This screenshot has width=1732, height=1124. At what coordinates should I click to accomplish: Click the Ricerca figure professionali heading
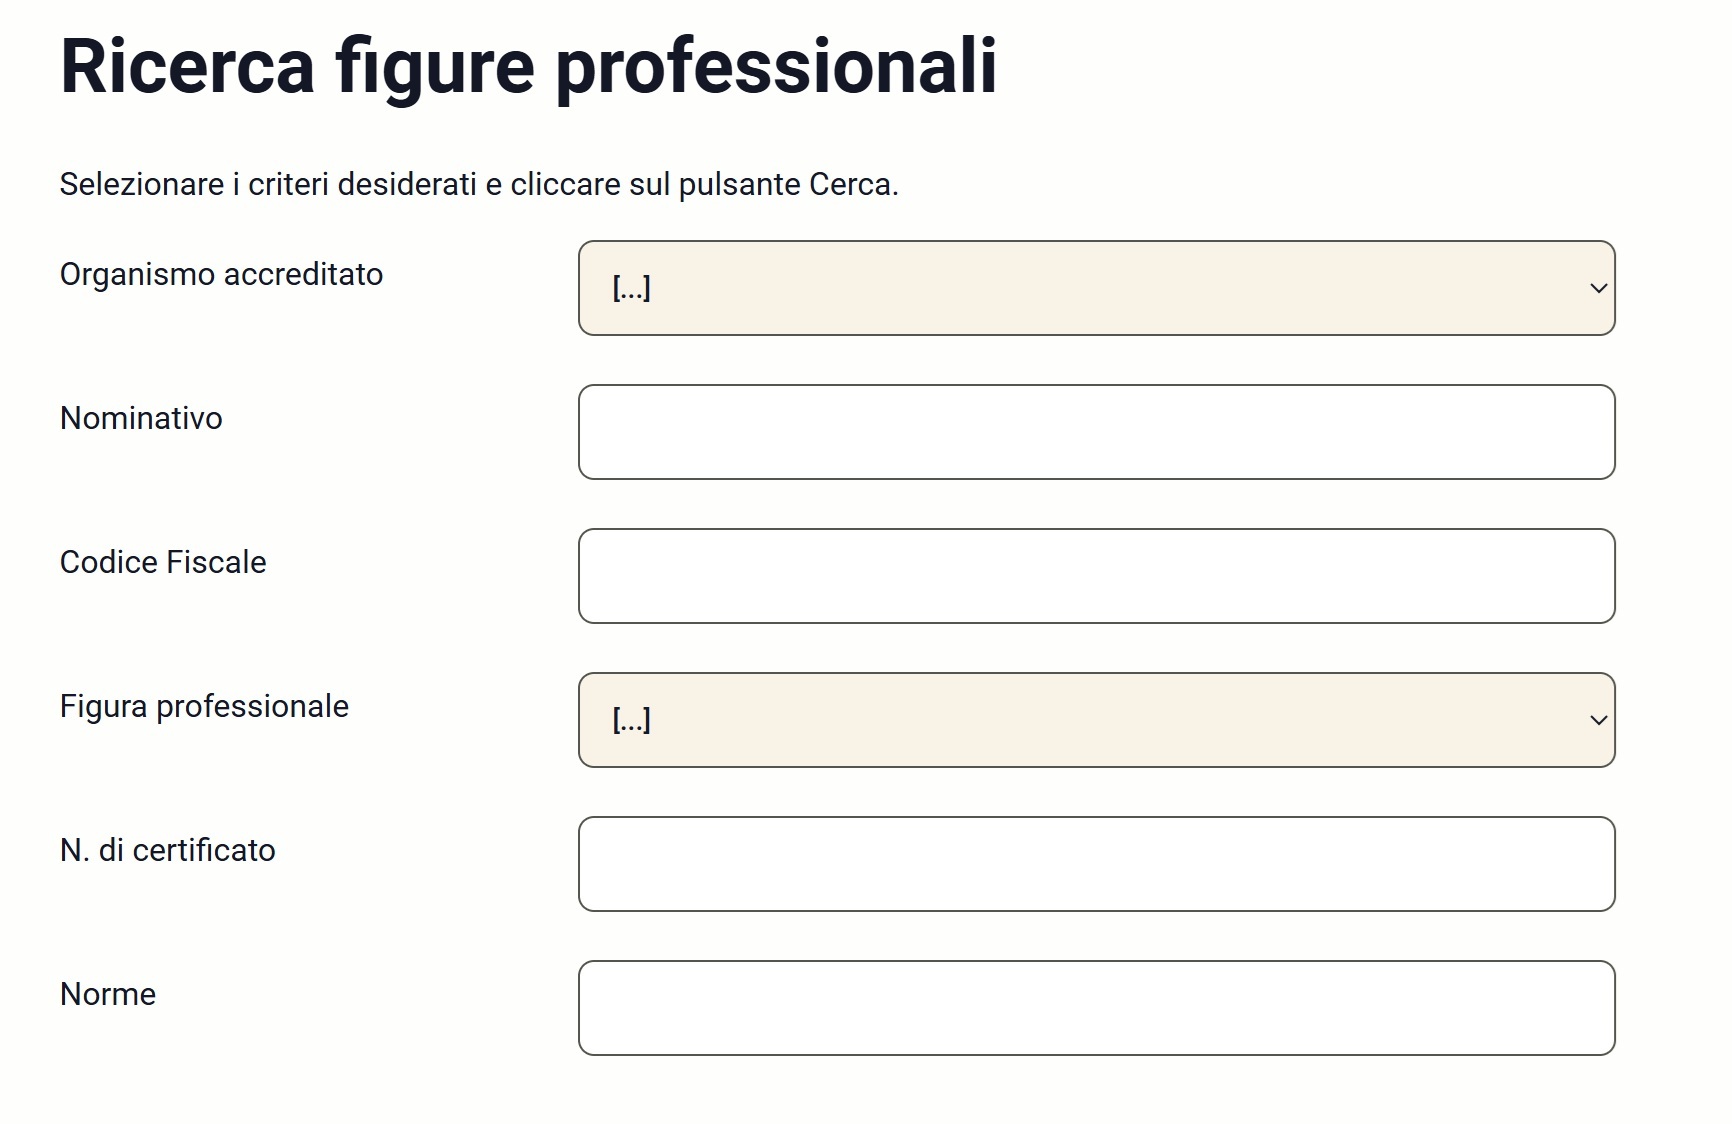tap(528, 66)
